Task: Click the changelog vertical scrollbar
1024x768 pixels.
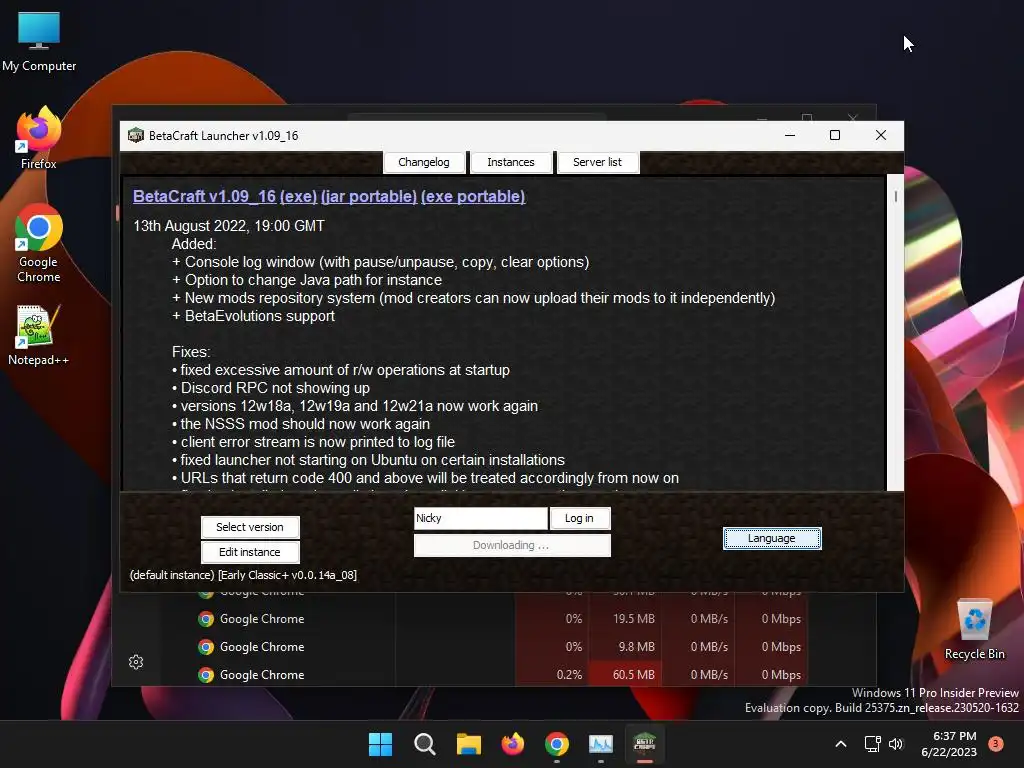Action: coord(895,332)
